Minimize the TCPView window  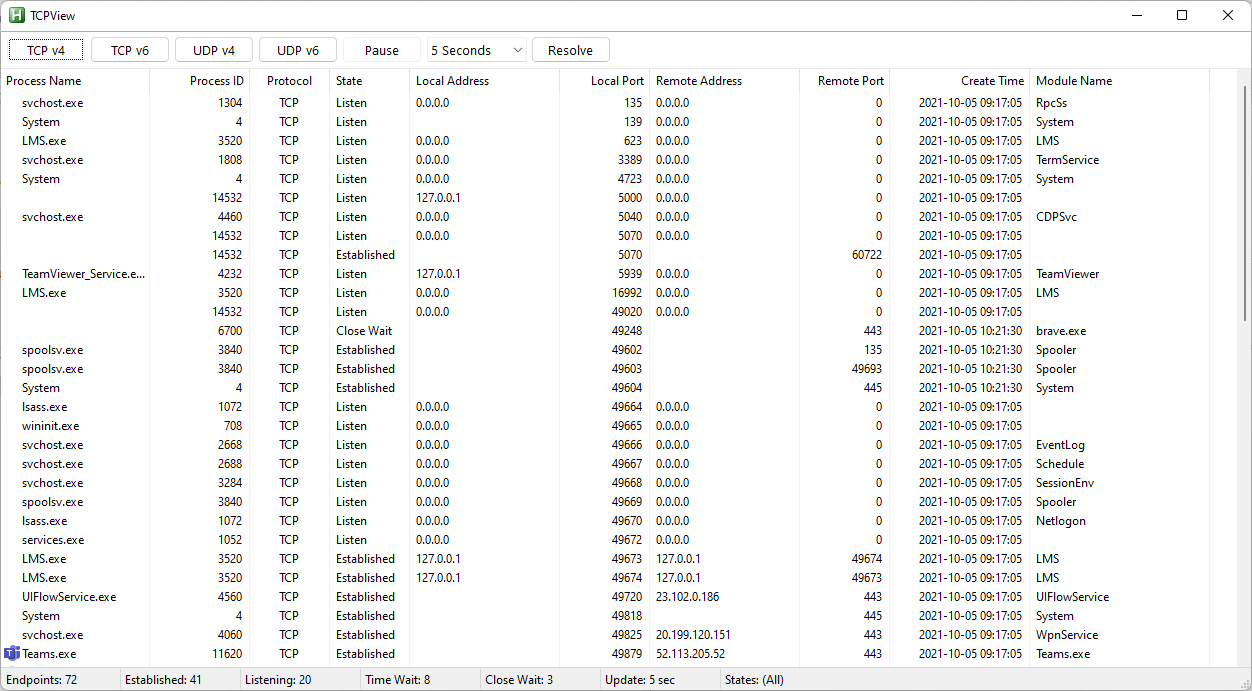pos(1137,15)
